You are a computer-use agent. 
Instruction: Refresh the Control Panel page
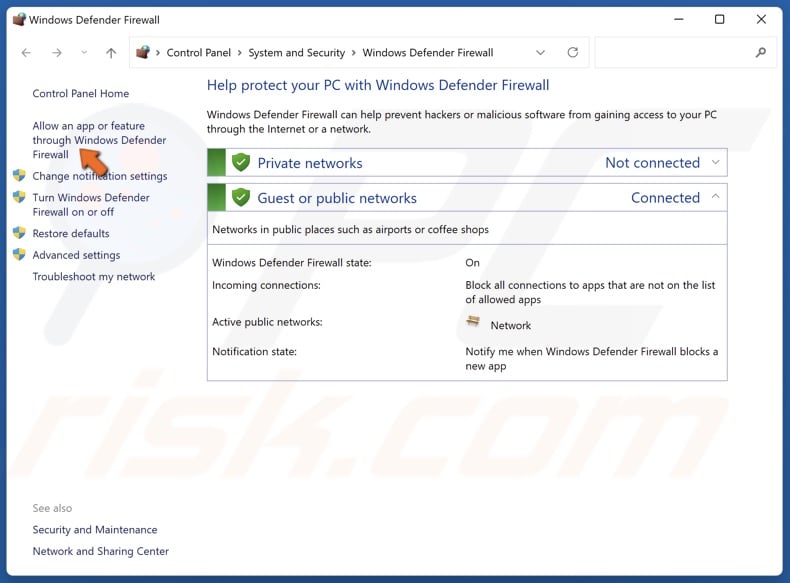pos(573,52)
